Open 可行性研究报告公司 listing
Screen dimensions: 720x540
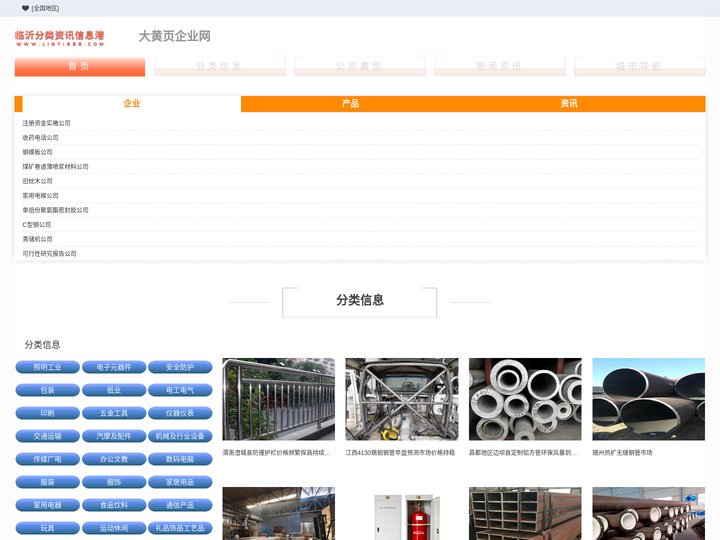[x=50, y=254]
